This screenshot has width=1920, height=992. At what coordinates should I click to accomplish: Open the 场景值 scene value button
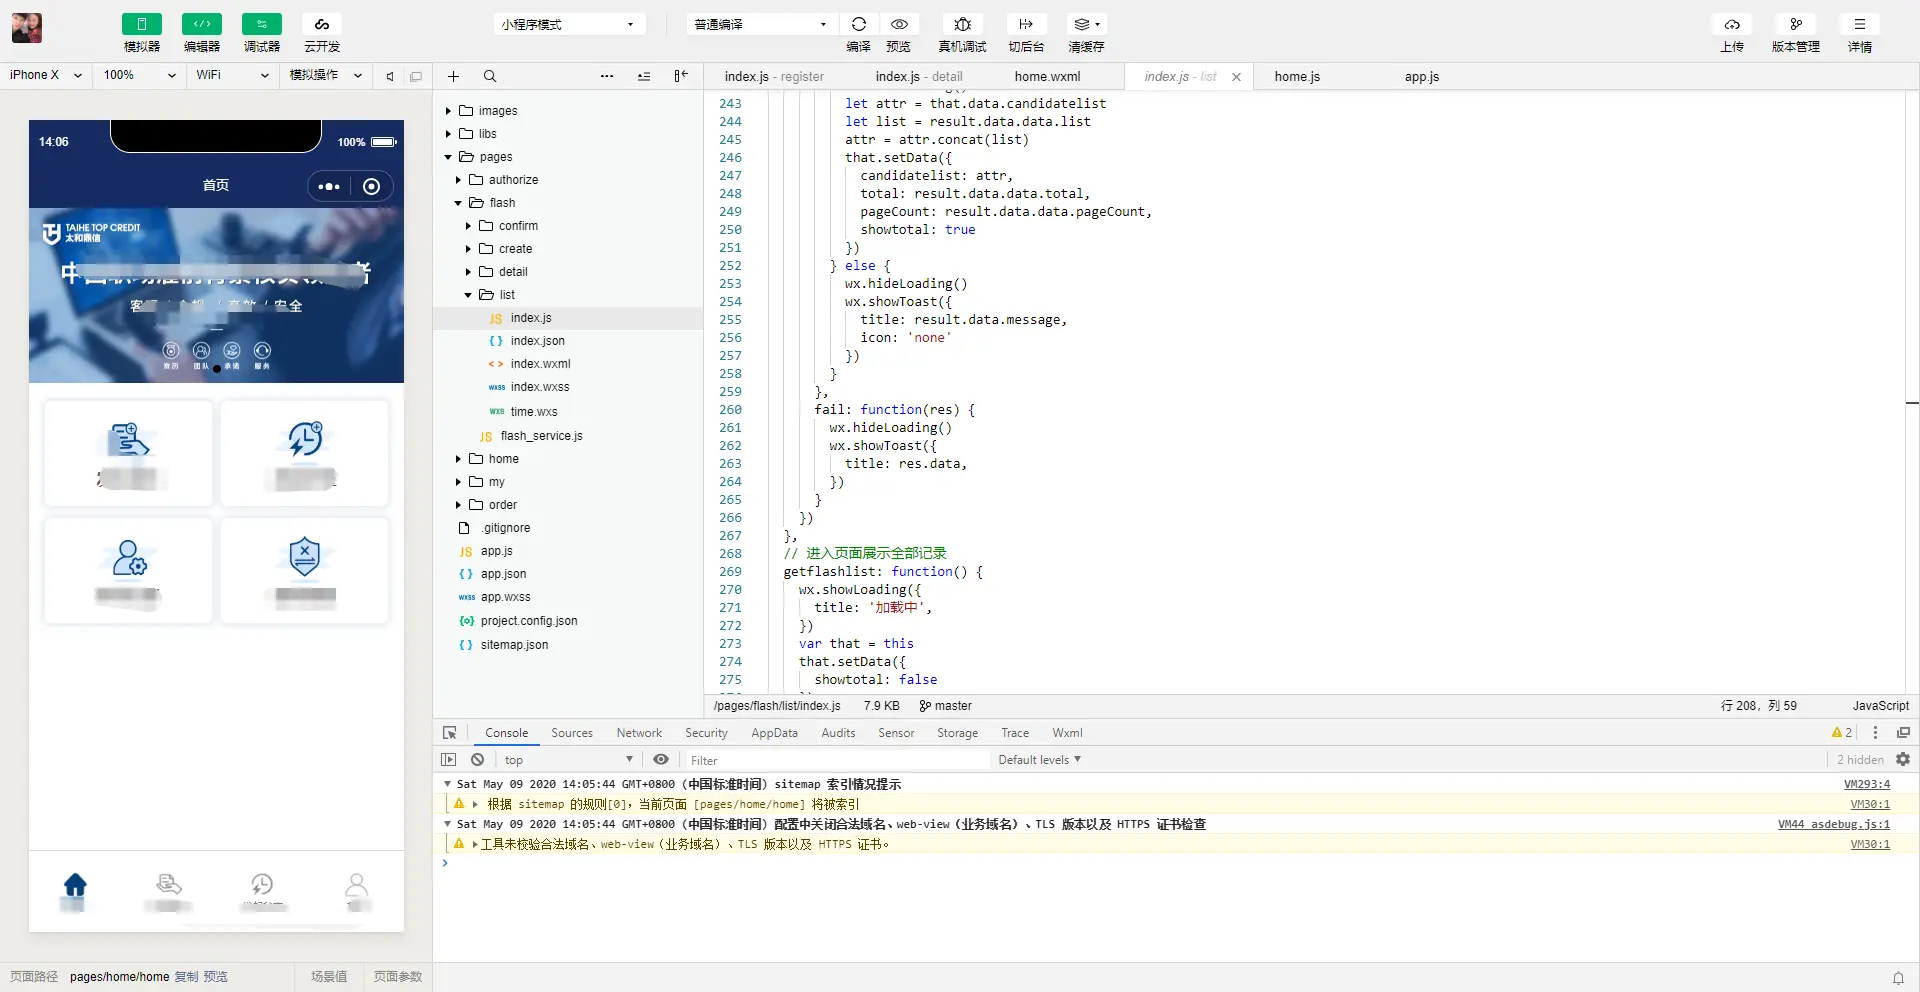coord(329,977)
